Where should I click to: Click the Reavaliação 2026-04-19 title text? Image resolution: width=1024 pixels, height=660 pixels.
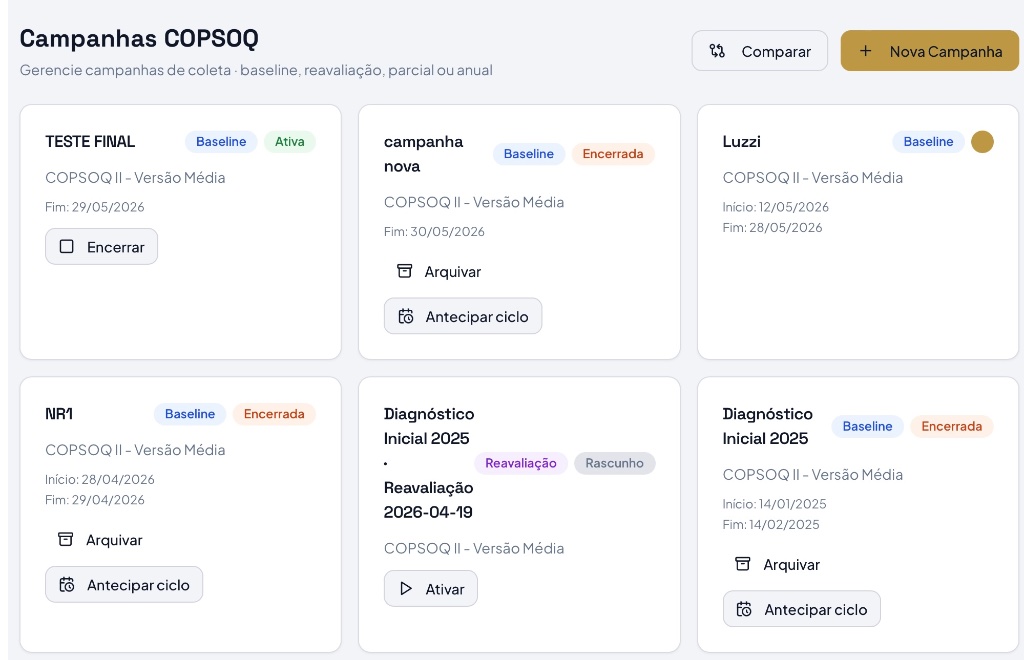coord(428,500)
